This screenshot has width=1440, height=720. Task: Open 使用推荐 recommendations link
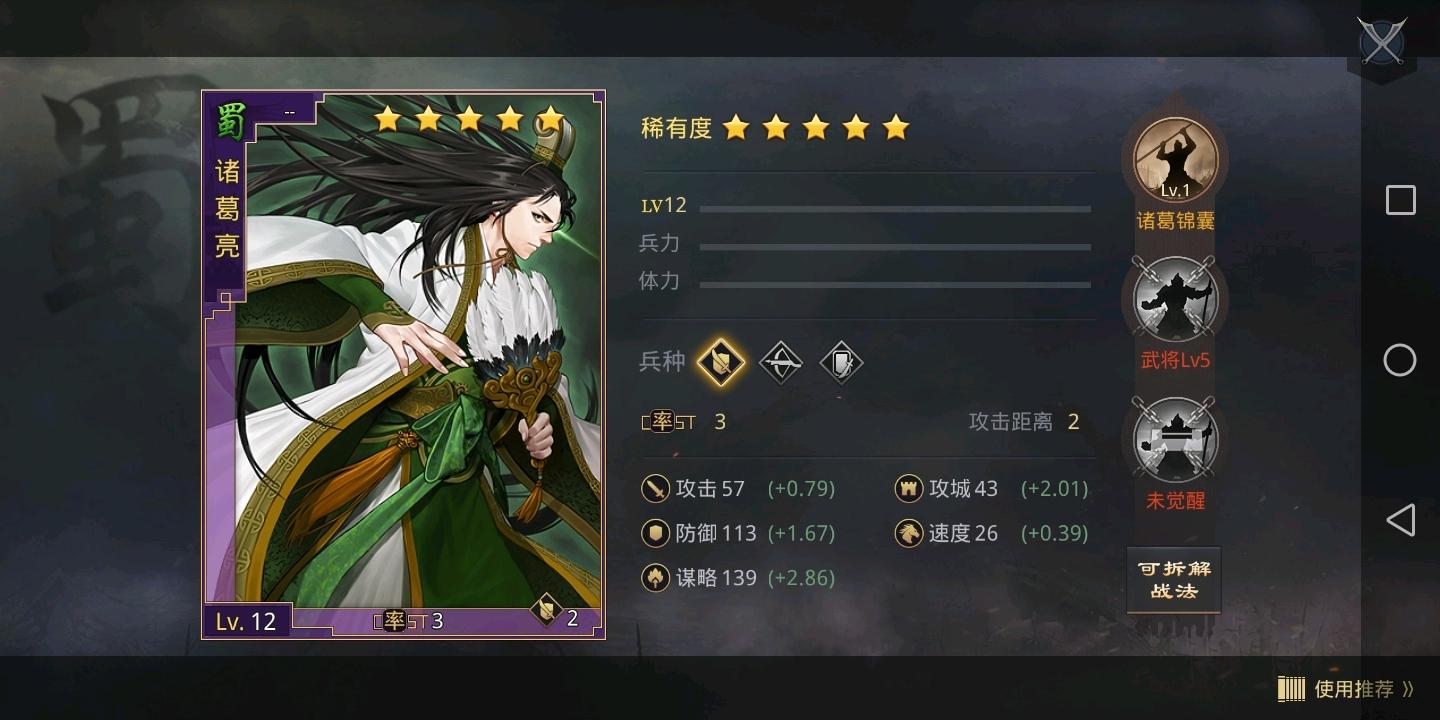pos(1354,689)
